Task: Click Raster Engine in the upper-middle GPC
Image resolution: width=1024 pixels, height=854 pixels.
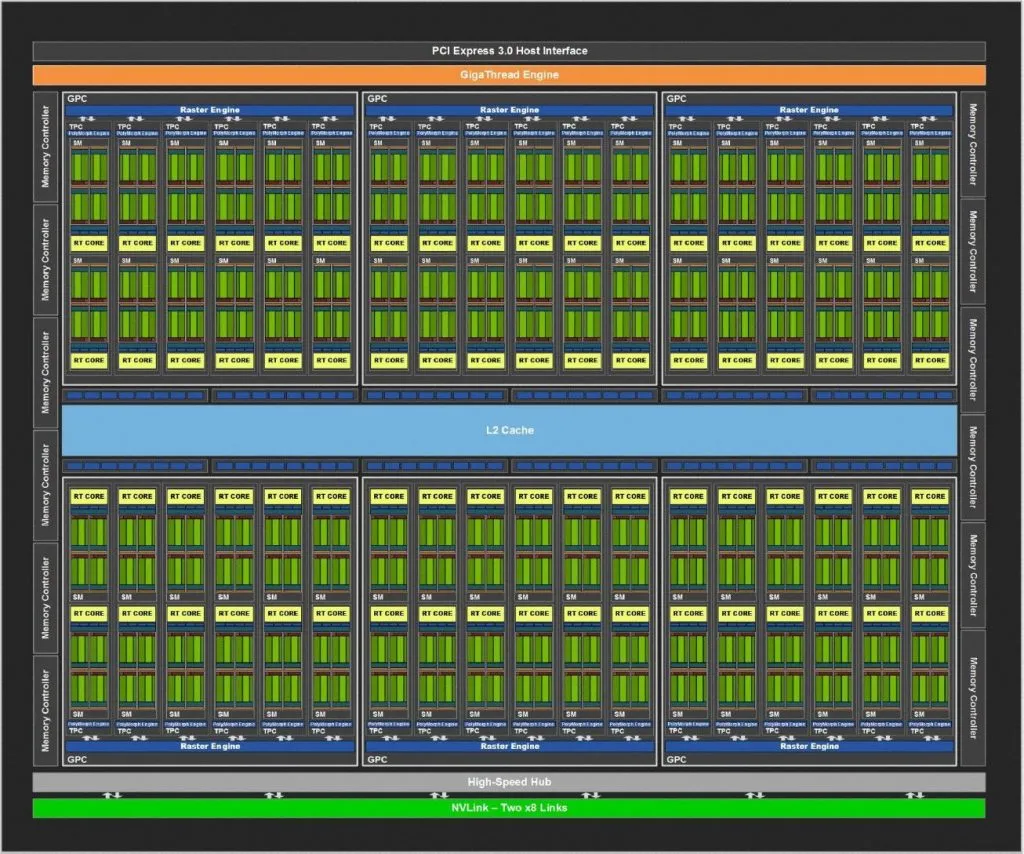Action: (509, 110)
